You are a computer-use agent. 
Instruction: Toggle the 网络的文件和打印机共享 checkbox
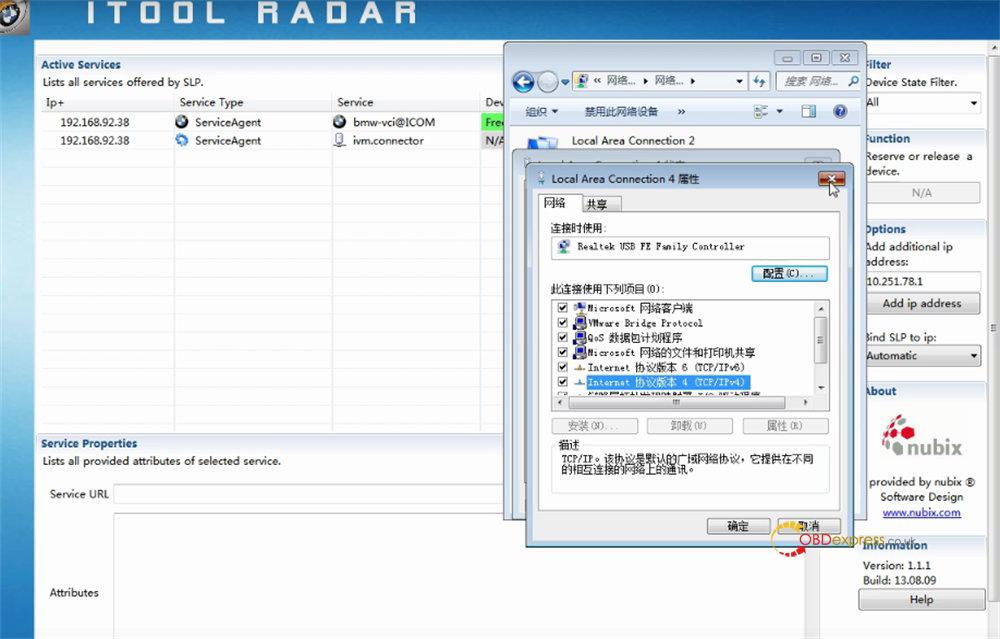[x=562, y=352]
